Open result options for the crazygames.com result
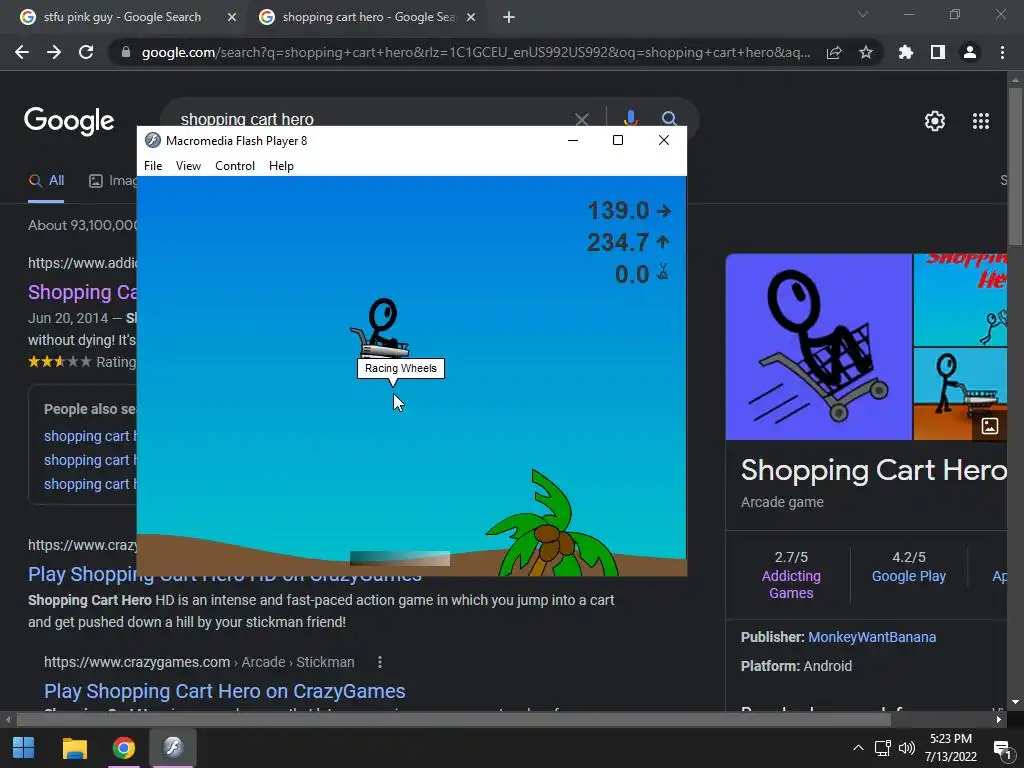This screenshot has height=768, width=1024. point(379,662)
